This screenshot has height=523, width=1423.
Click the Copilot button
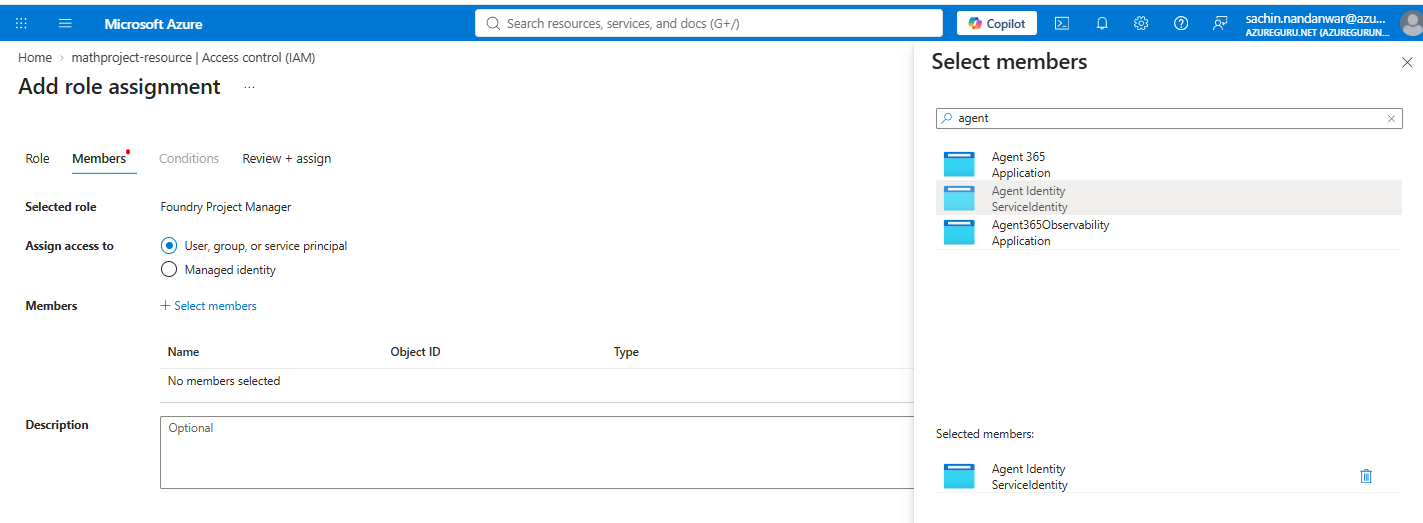(996, 23)
